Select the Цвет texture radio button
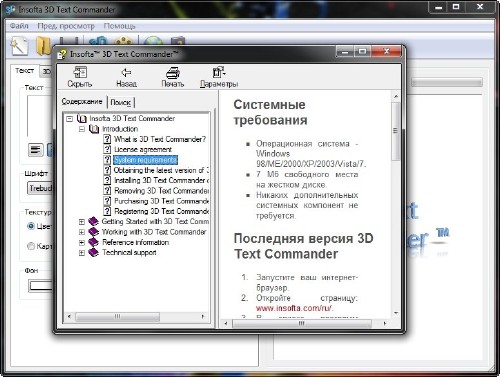This screenshot has height=377, width=500. [31, 226]
